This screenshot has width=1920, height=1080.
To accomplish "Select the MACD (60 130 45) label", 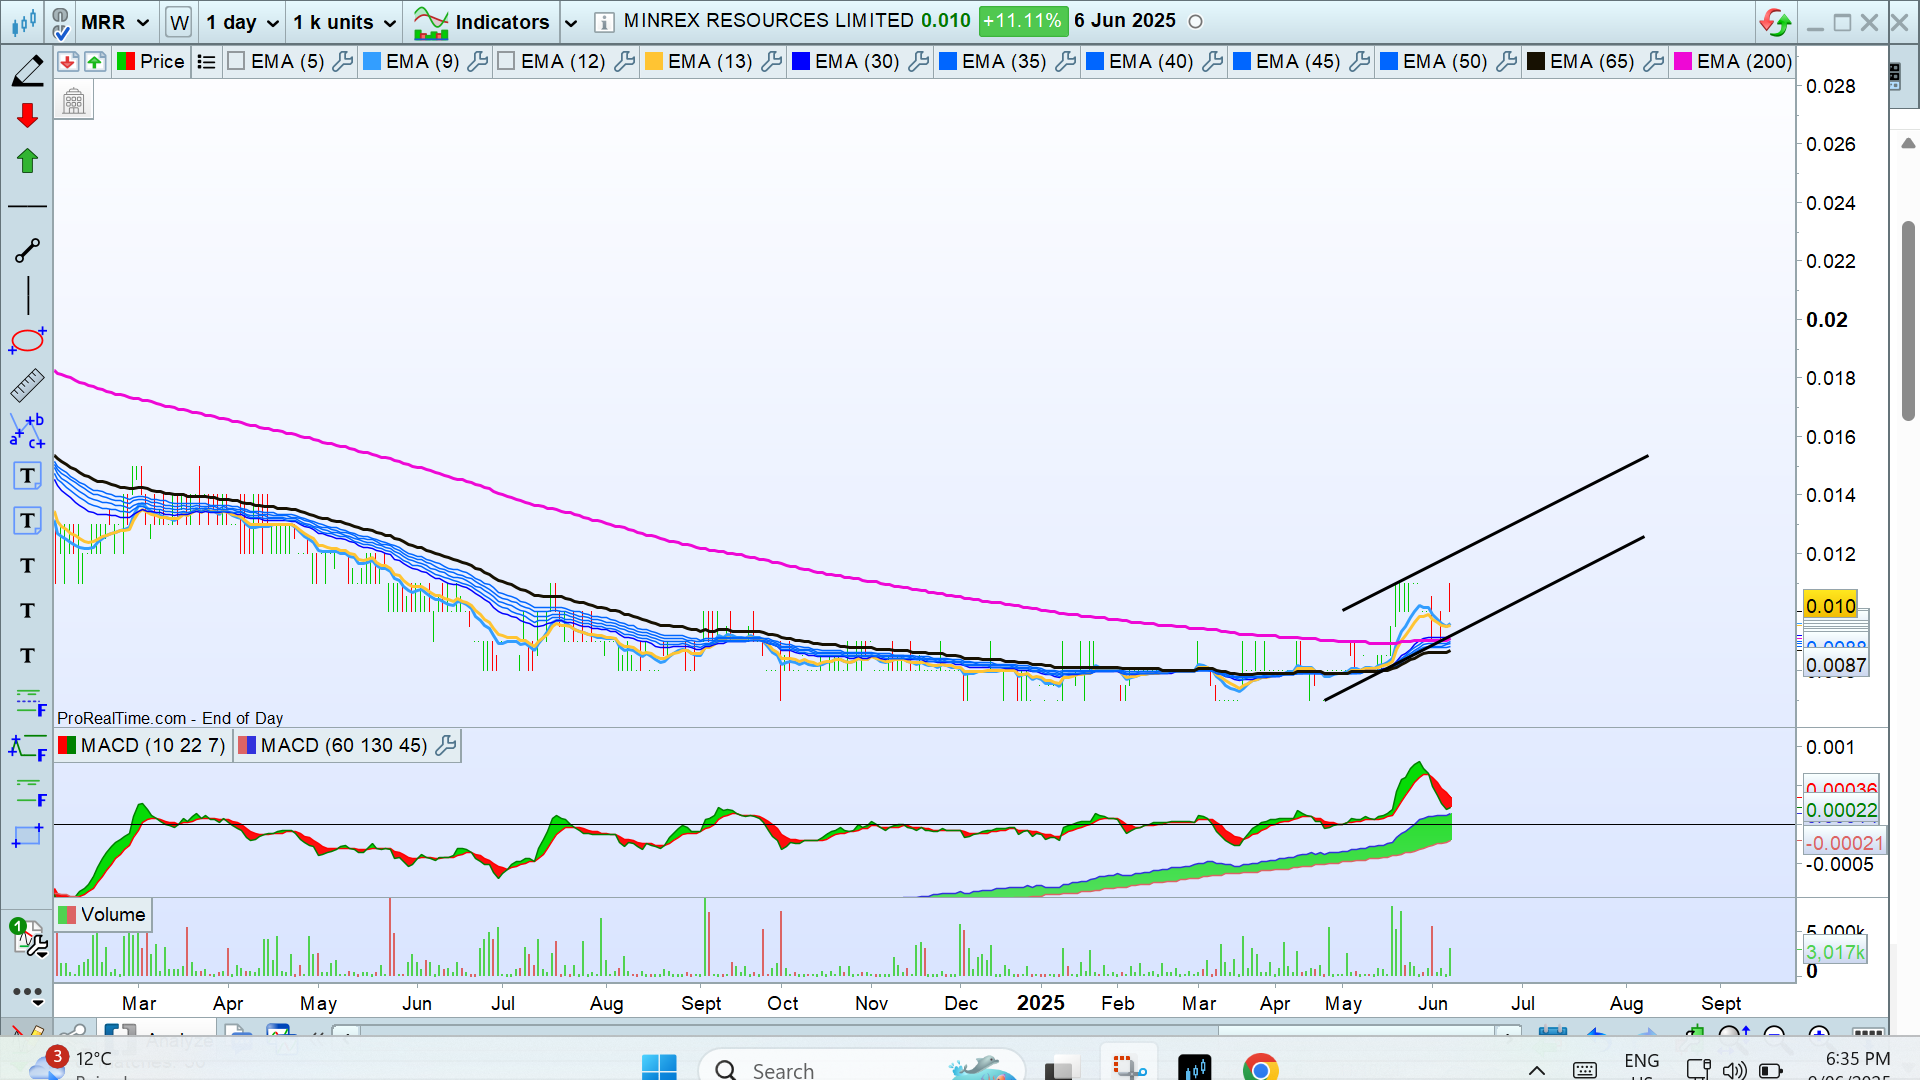I will 344,745.
